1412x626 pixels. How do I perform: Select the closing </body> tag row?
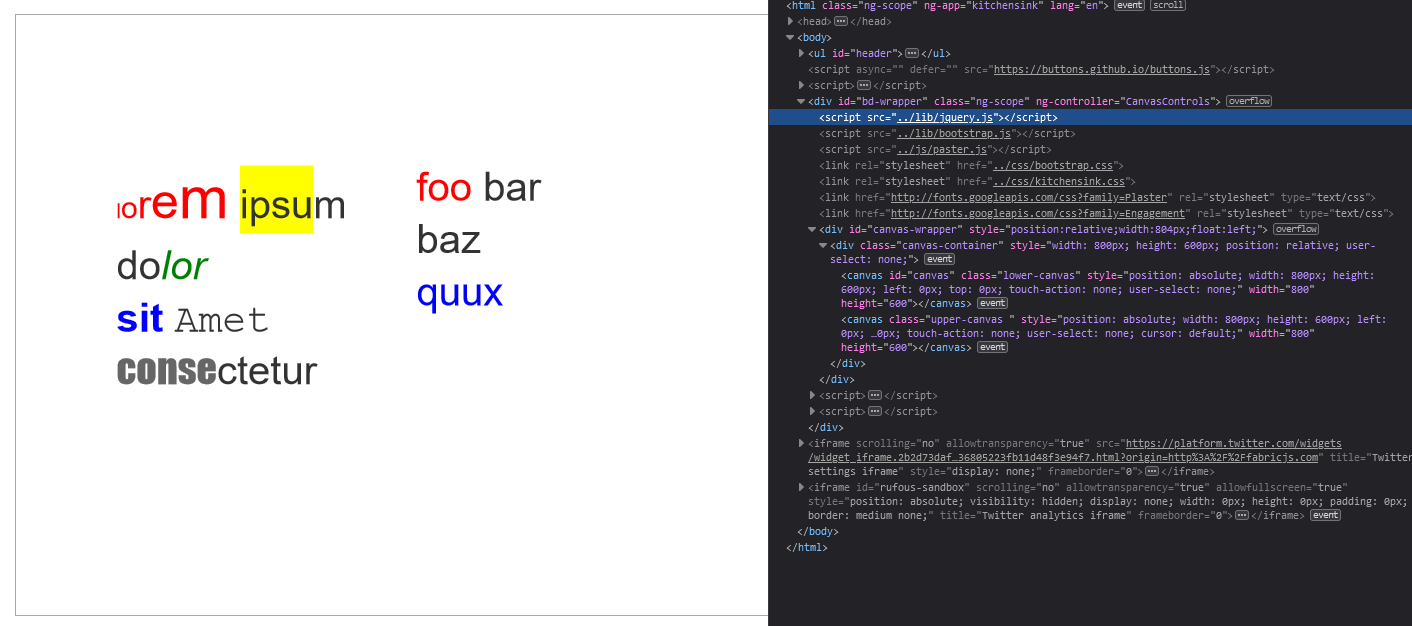1090,531
